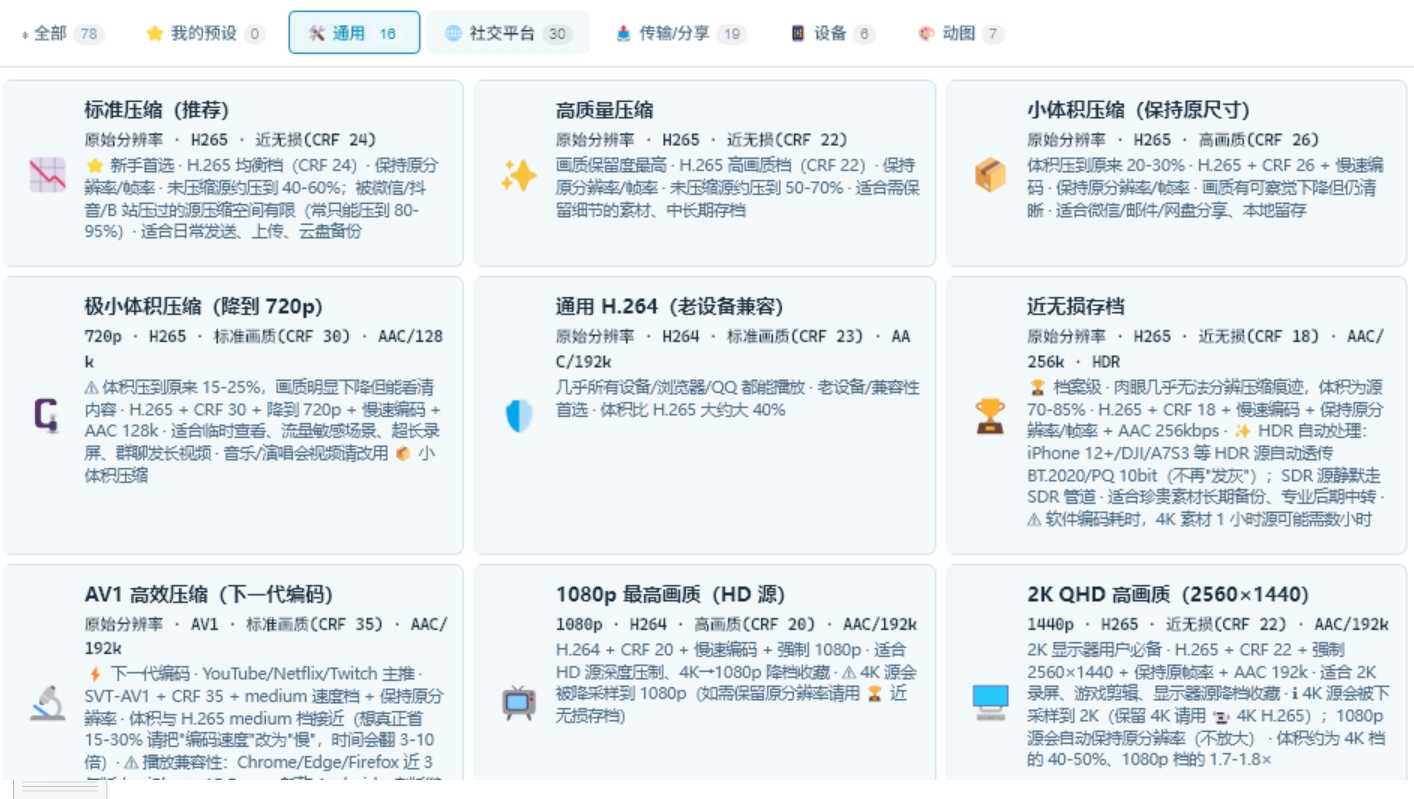Image resolution: width=1414 pixels, height=799 pixels.
Task: Click the TV icon of 1080p 最高画质
Action: click(x=519, y=703)
